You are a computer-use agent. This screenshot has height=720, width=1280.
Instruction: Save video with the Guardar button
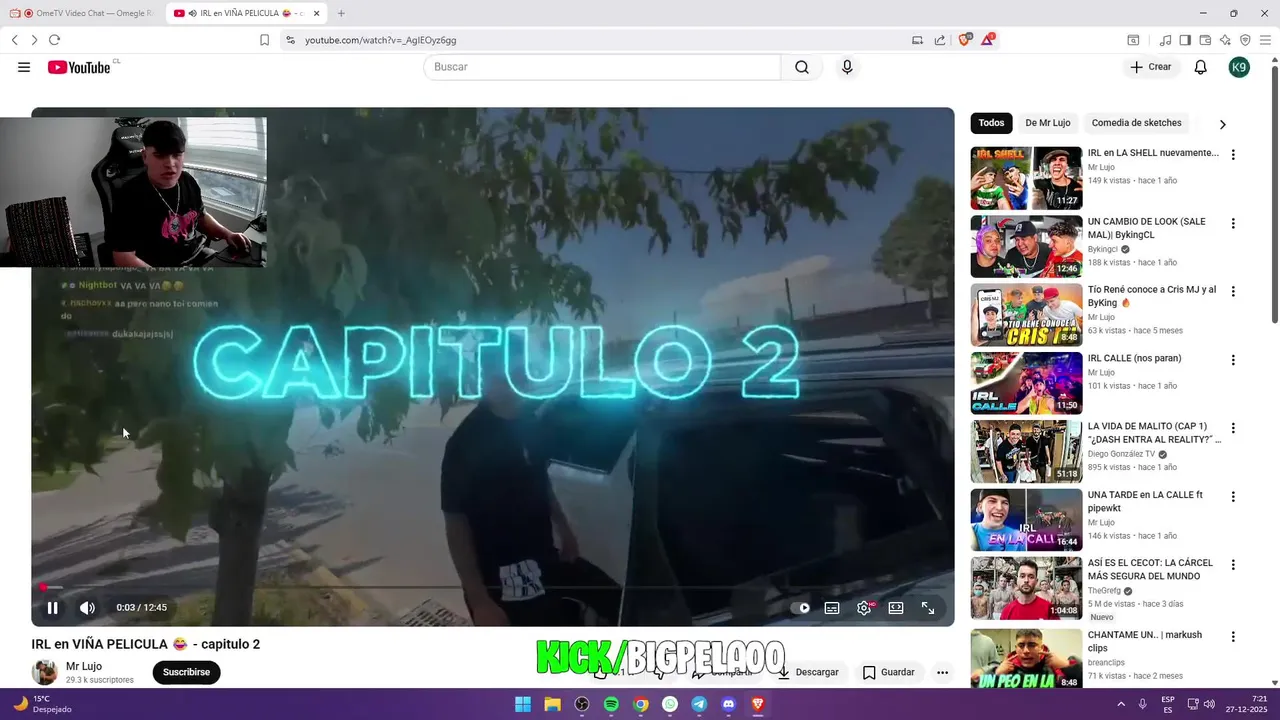click(889, 672)
